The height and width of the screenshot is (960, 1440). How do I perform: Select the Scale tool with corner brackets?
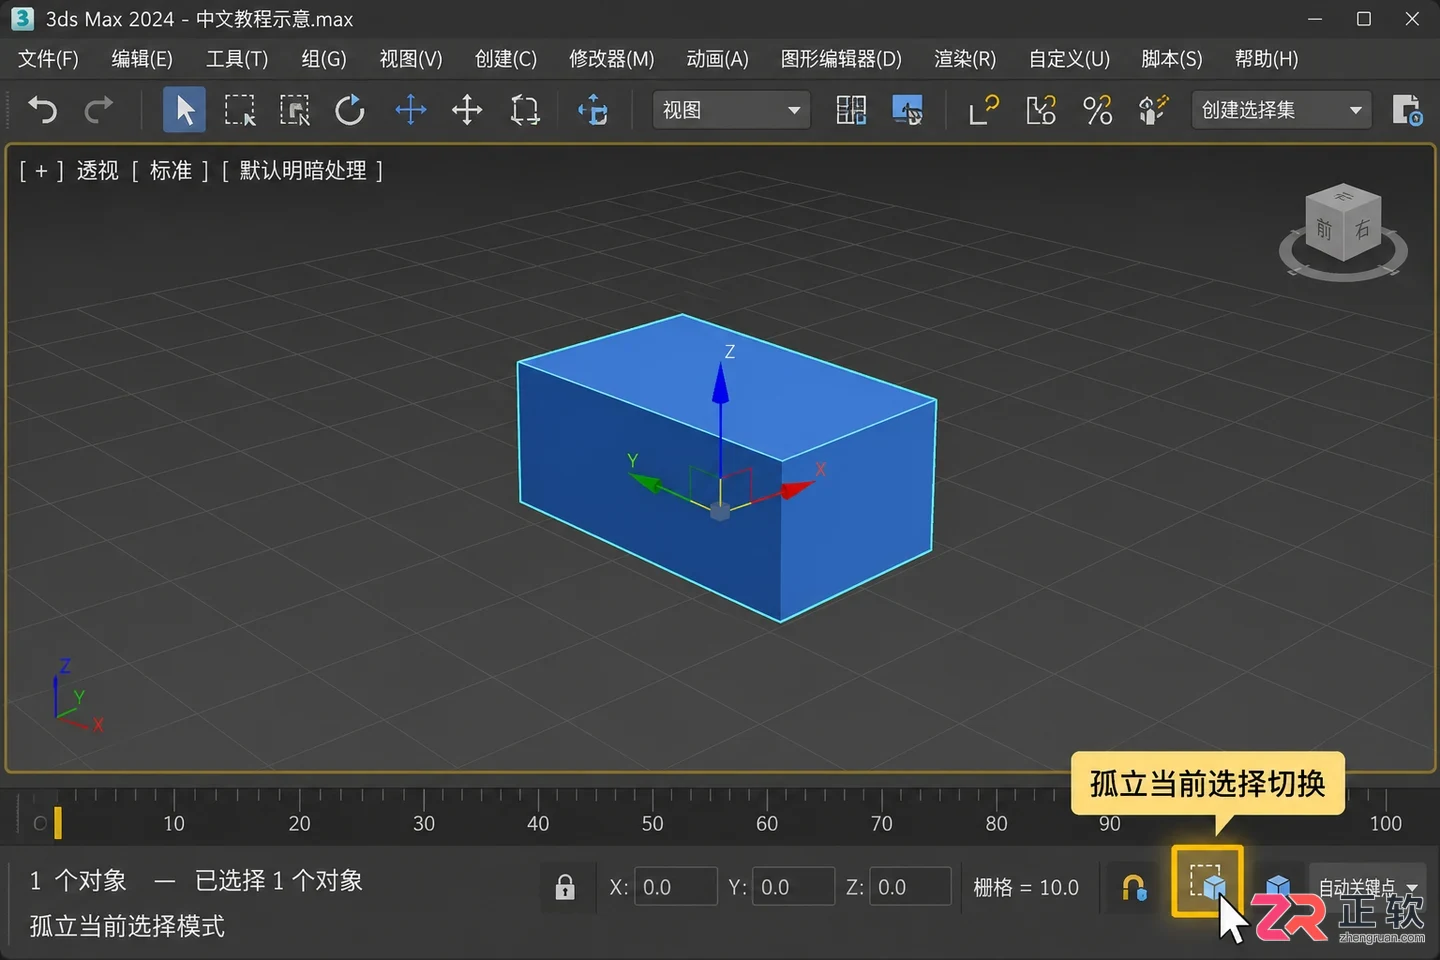click(525, 110)
